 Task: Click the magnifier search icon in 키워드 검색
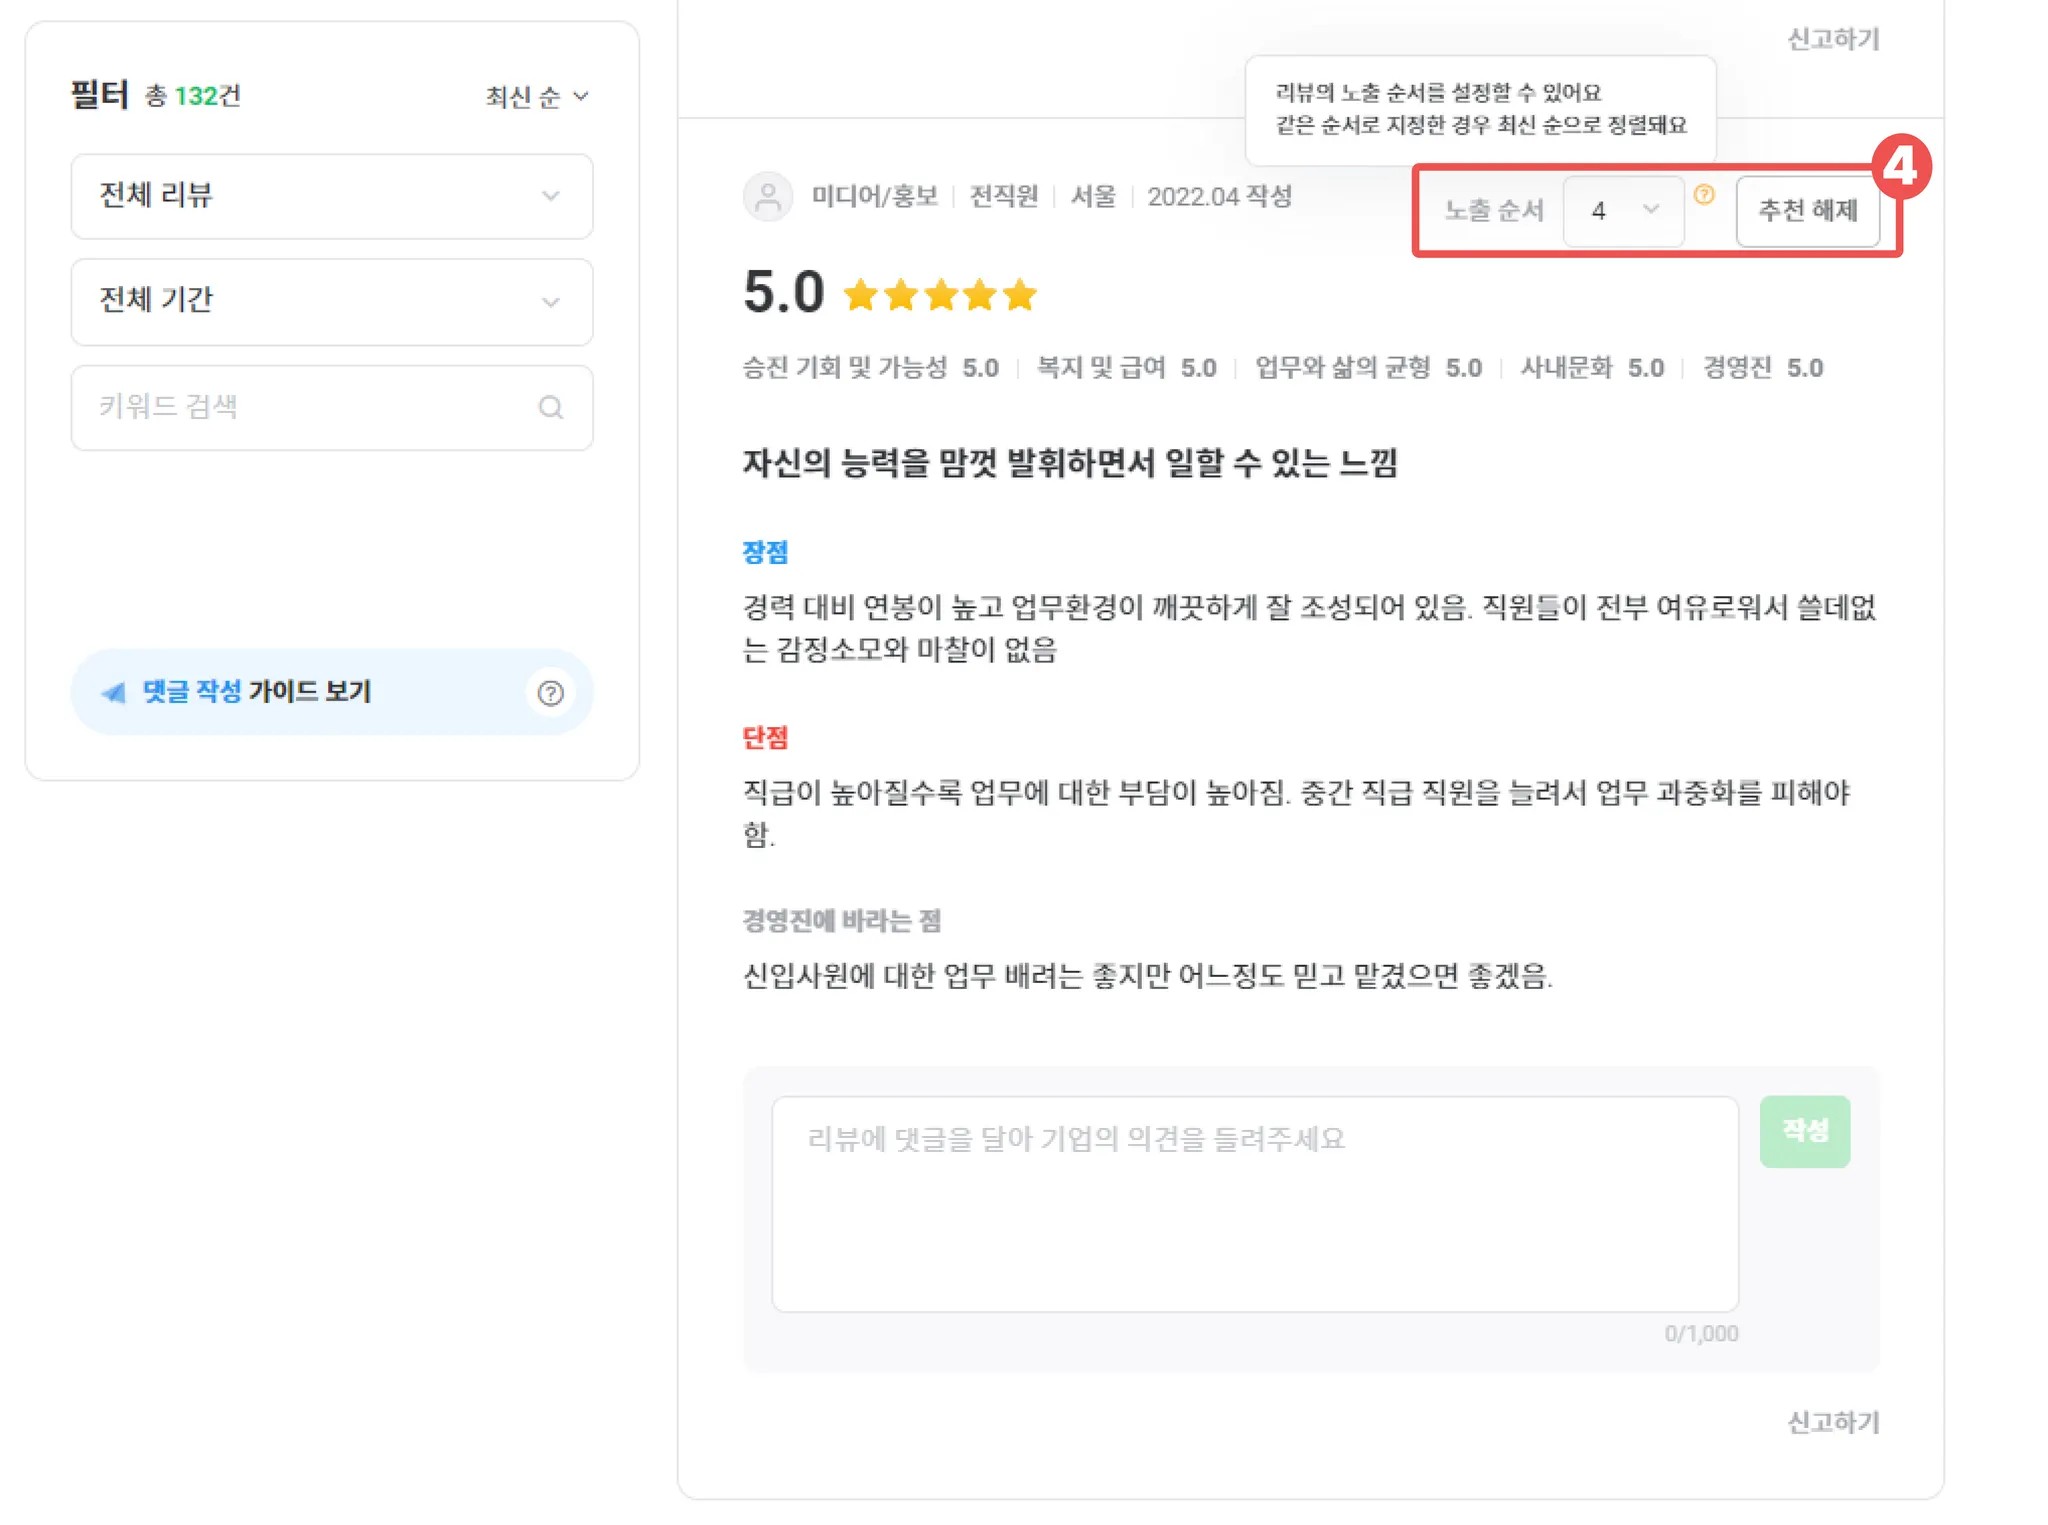[550, 408]
